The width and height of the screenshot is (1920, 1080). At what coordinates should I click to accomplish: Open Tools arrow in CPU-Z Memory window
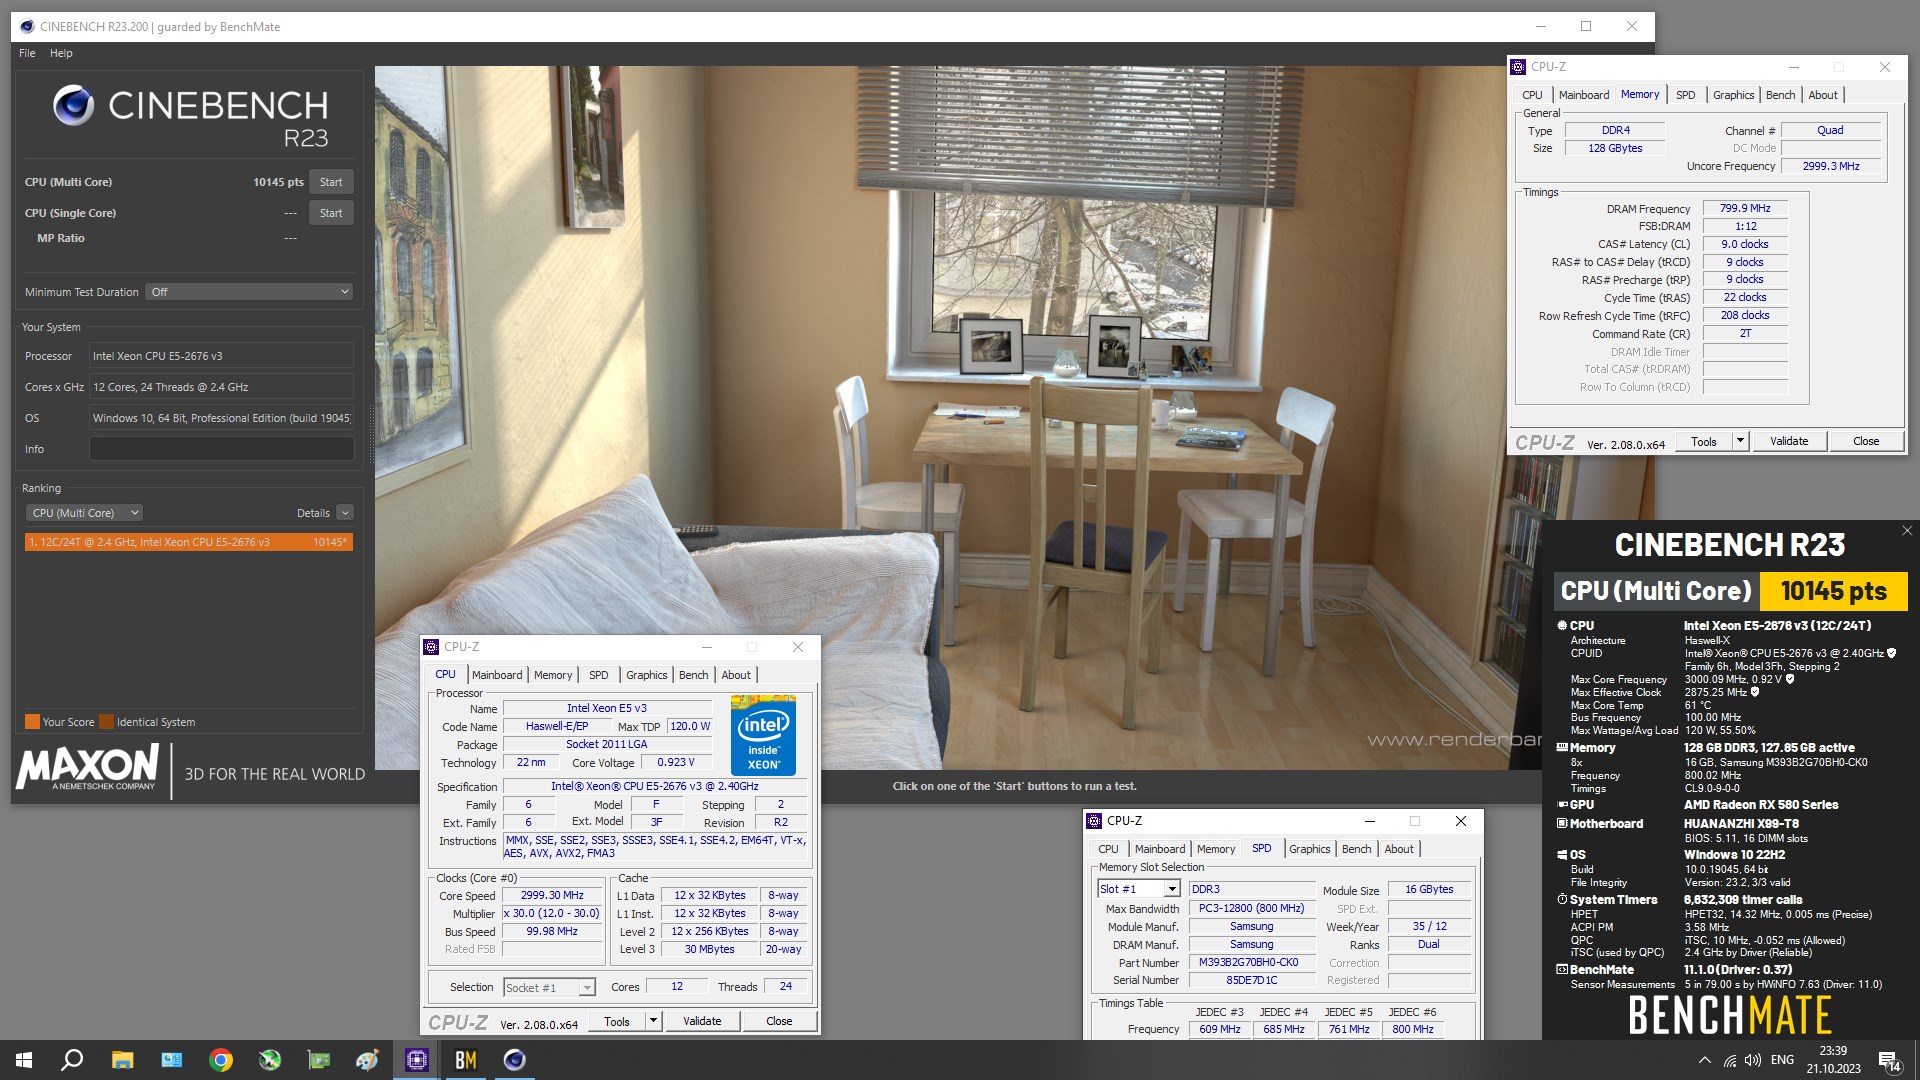(x=1740, y=441)
